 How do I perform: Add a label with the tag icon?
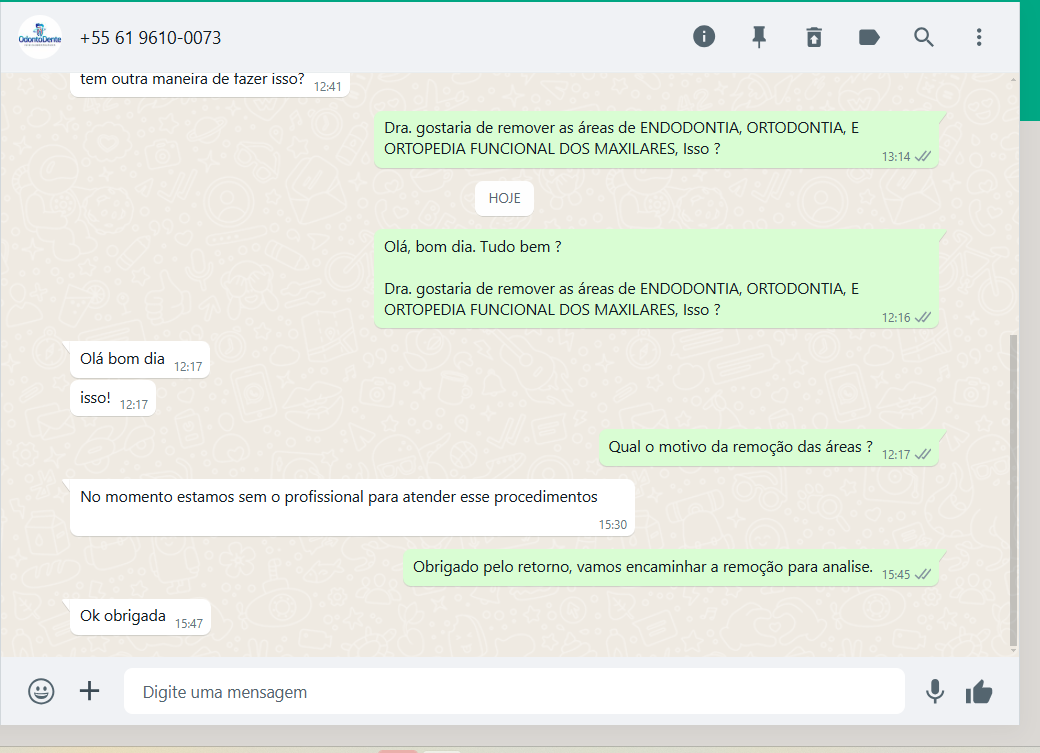[x=869, y=37]
